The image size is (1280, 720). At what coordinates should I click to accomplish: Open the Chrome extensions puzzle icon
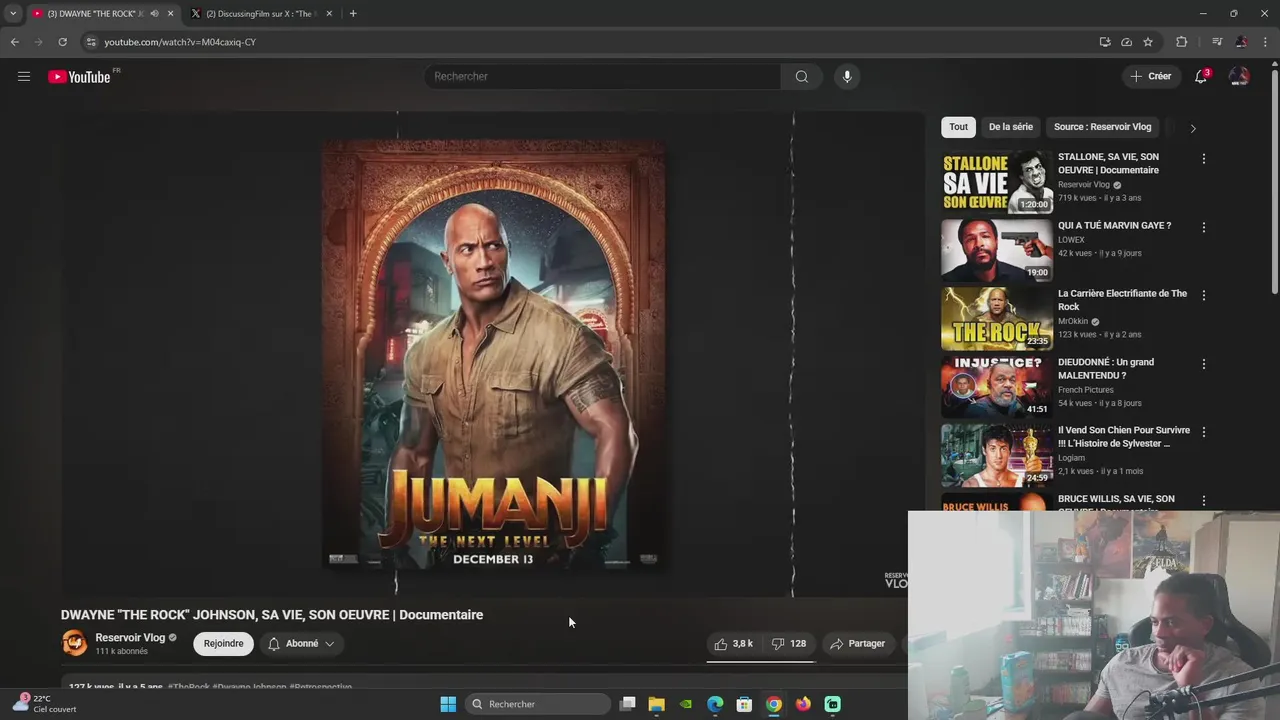[x=1181, y=42]
